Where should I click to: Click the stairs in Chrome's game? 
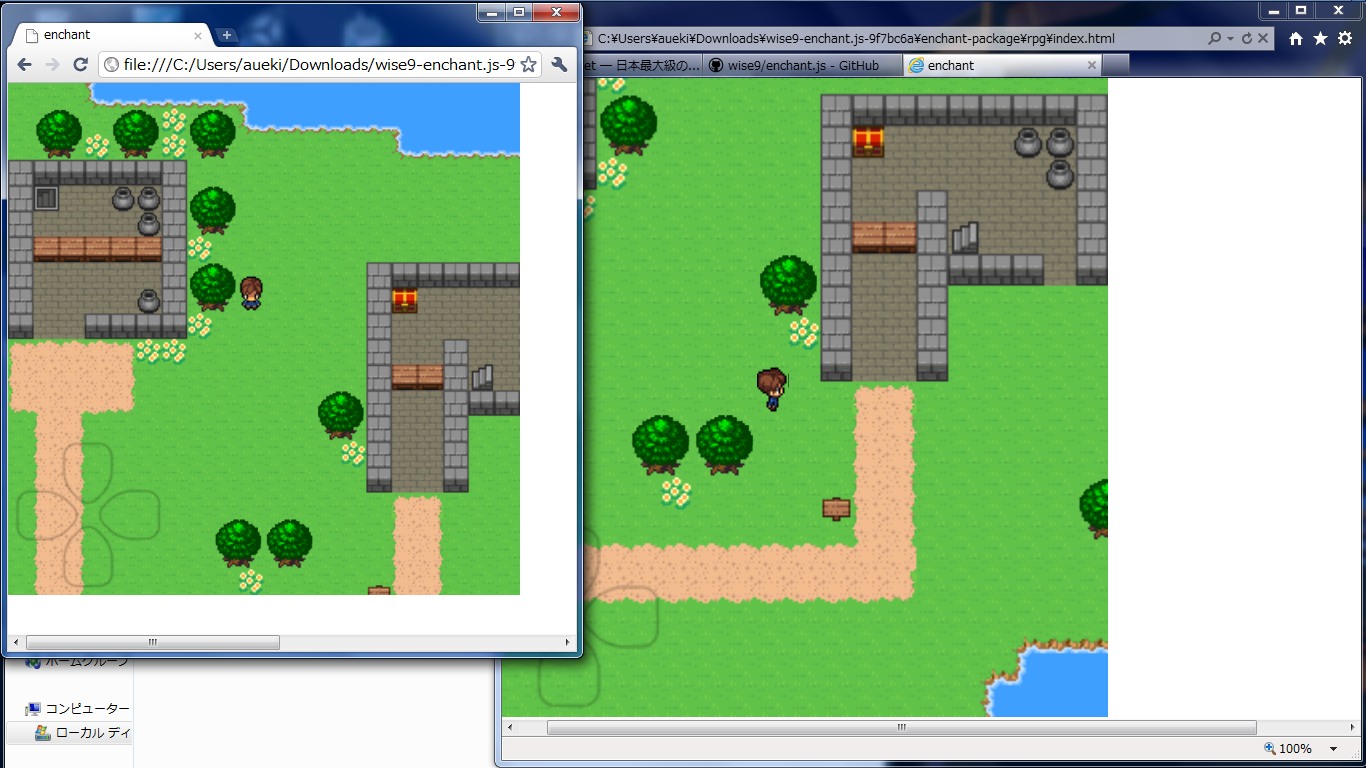pyautogui.click(x=482, y=377)
